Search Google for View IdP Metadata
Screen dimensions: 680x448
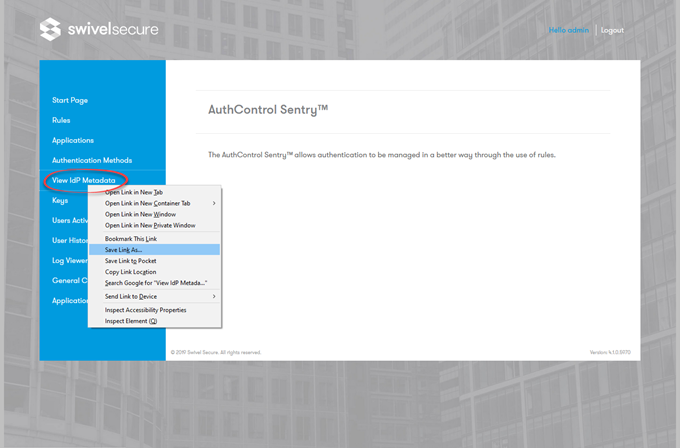tap(155, 283)
